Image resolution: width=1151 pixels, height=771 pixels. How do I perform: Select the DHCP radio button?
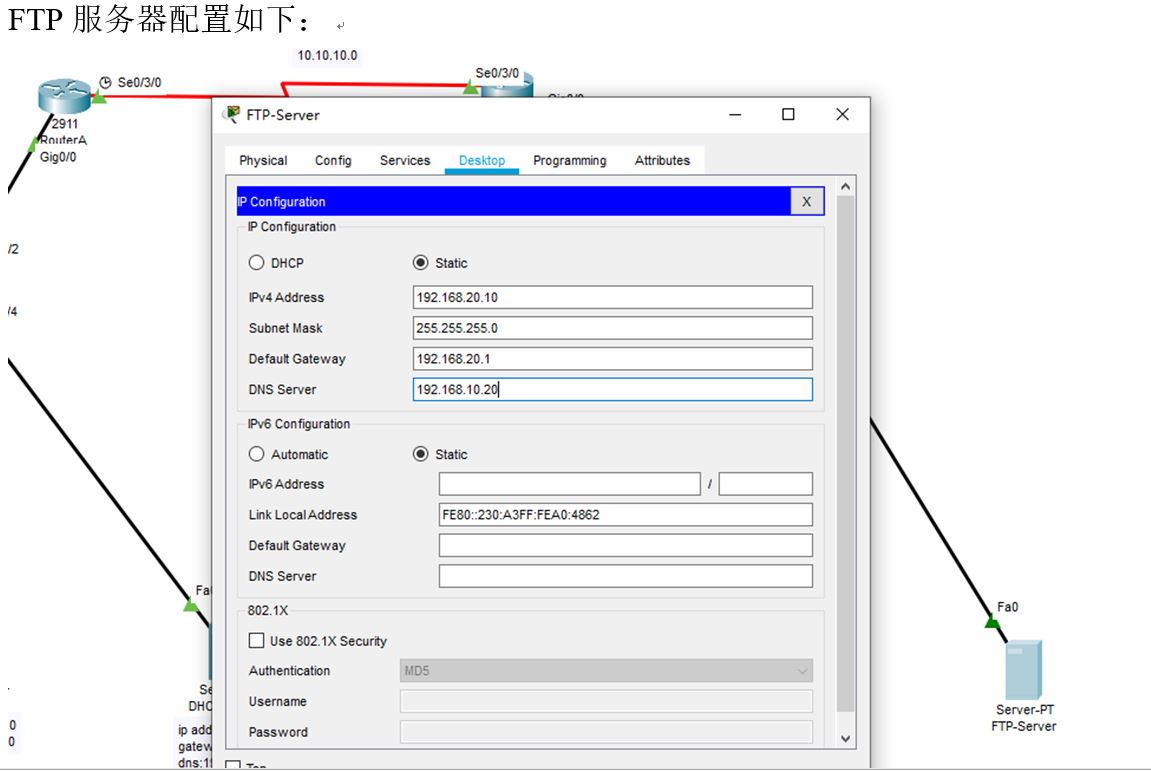click(256, 262)
